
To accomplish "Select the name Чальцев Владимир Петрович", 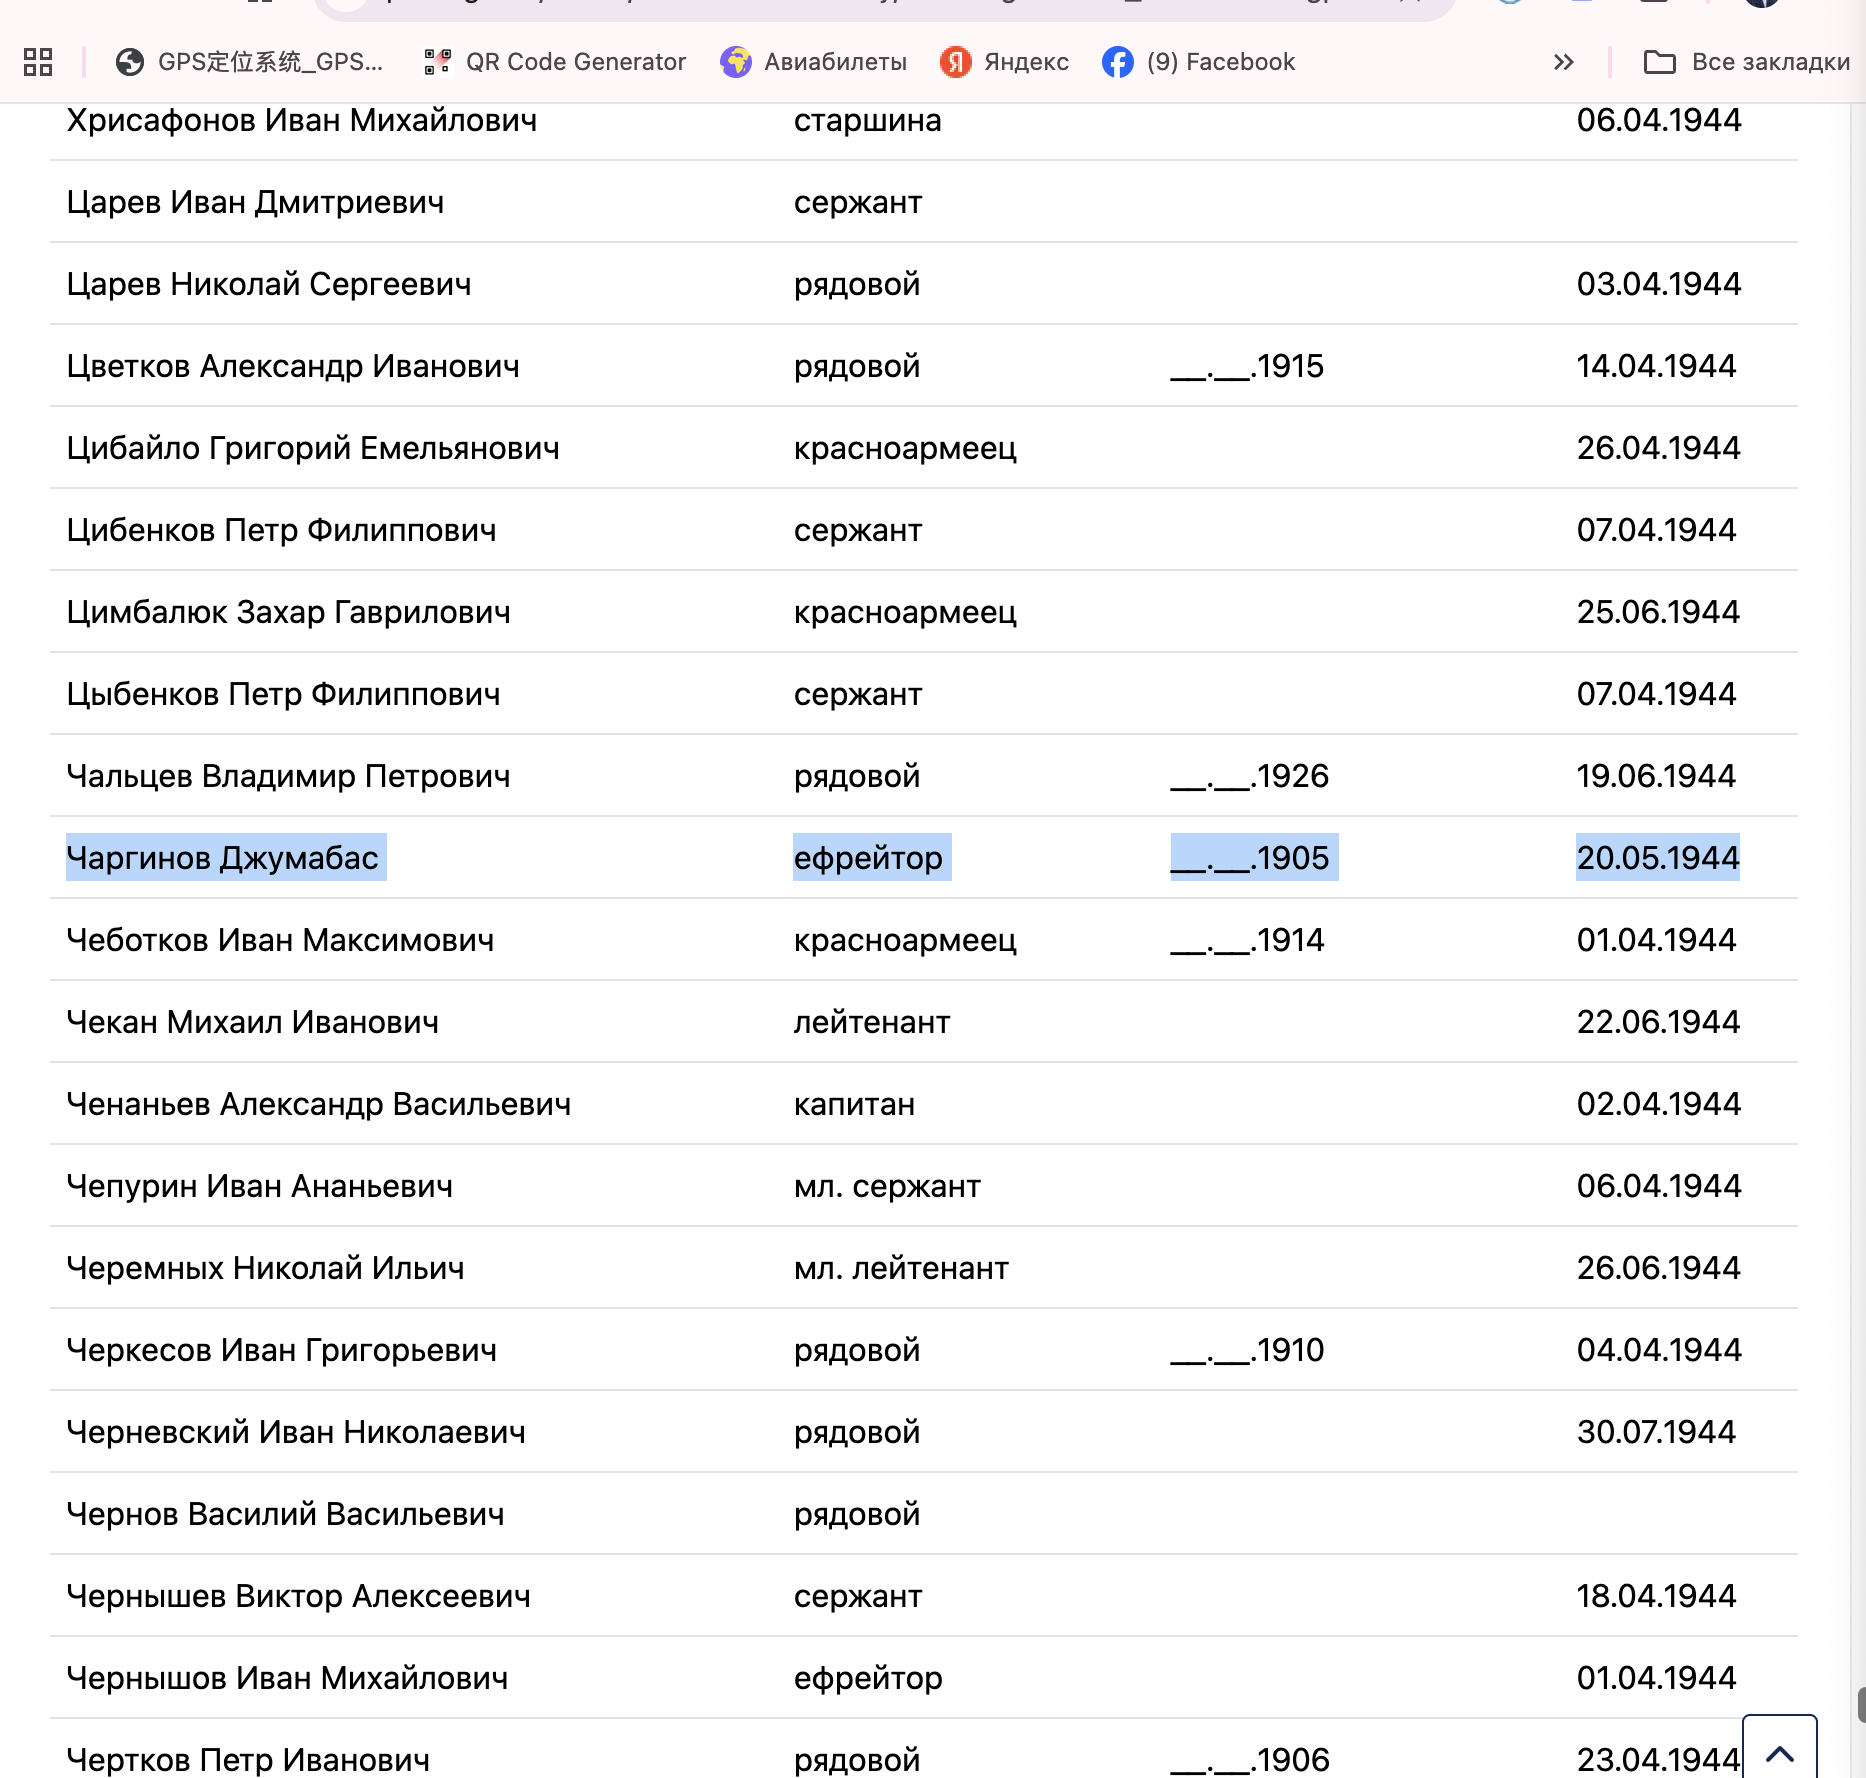I will (x=288, y=776).
